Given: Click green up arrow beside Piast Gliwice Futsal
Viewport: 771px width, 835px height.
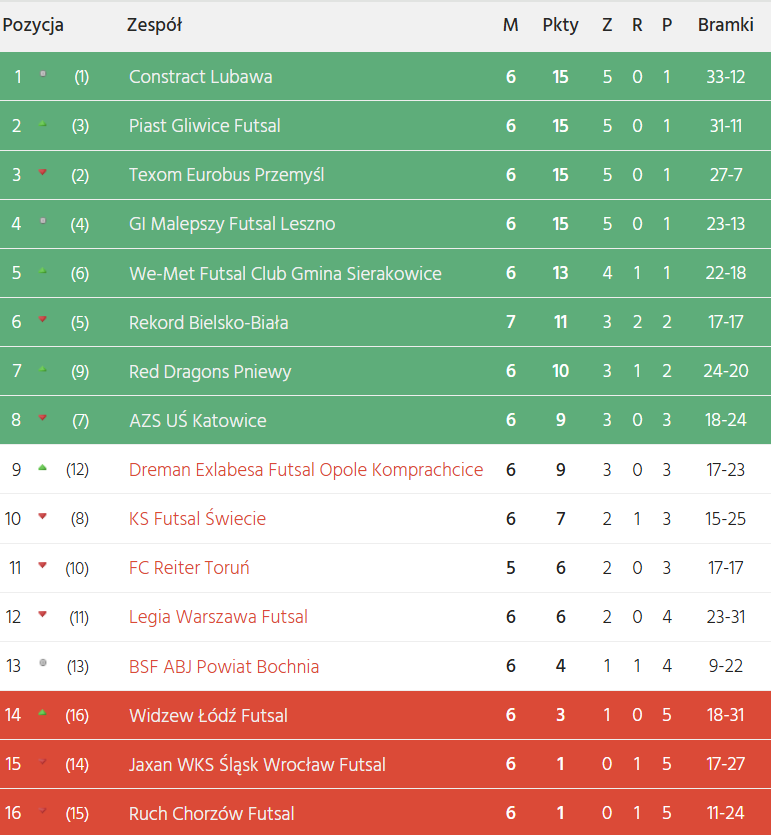Looking at the screenshot, I should click(x=42, y=124).
